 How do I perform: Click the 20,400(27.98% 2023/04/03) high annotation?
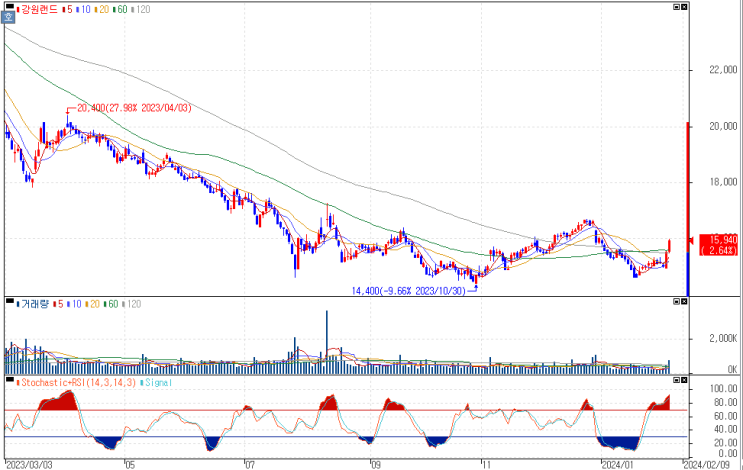click(x=134, y=108)
